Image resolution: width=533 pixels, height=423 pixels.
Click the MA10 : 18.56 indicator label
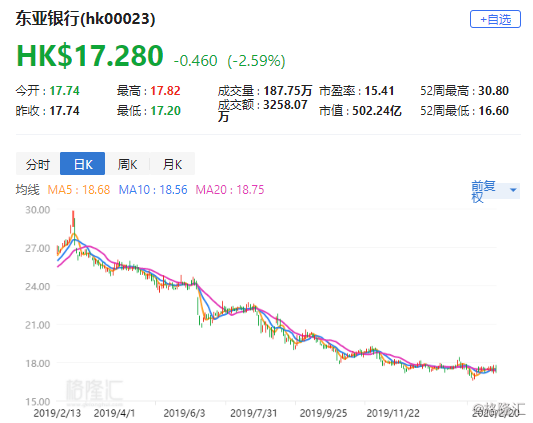point(153,190)
